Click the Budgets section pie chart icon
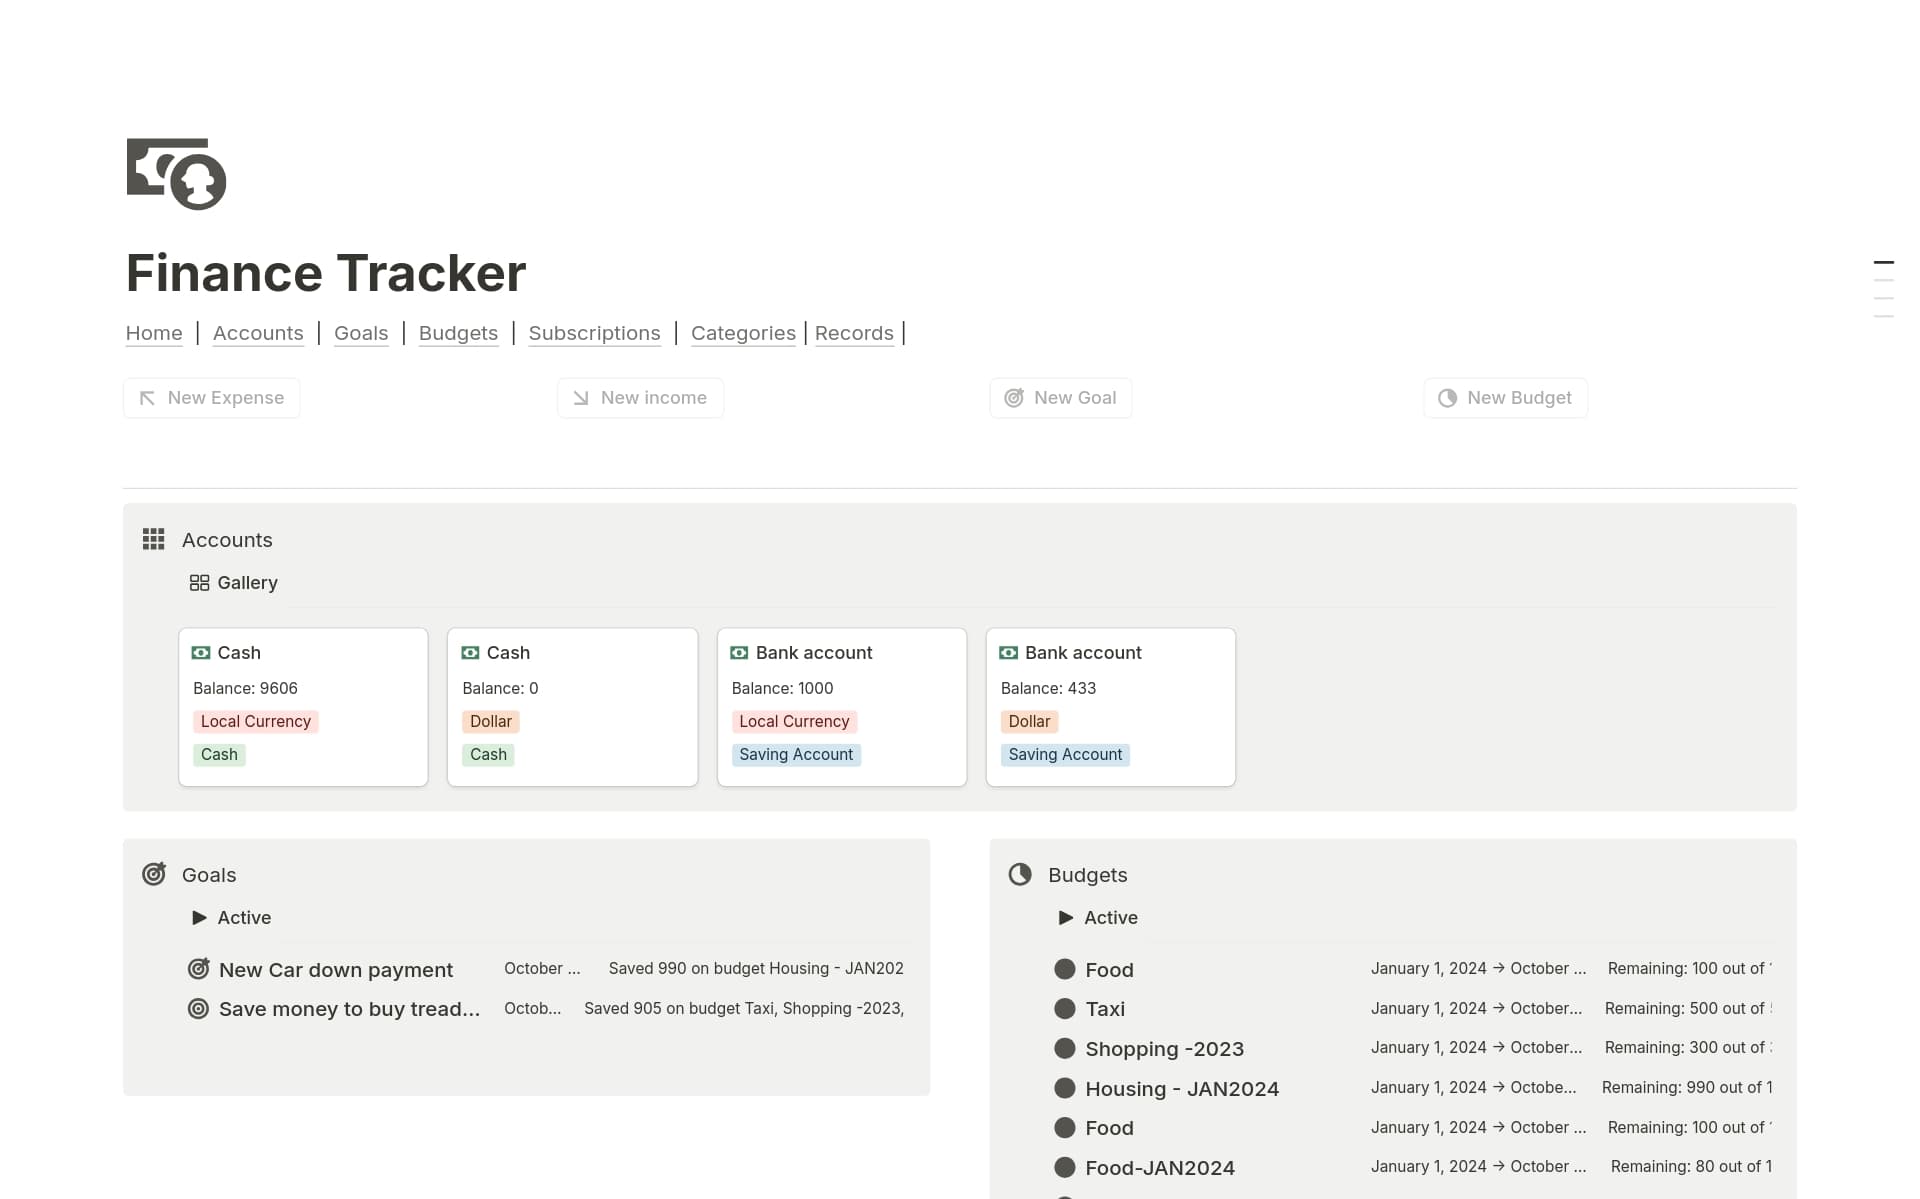 tap(1020, 875)
